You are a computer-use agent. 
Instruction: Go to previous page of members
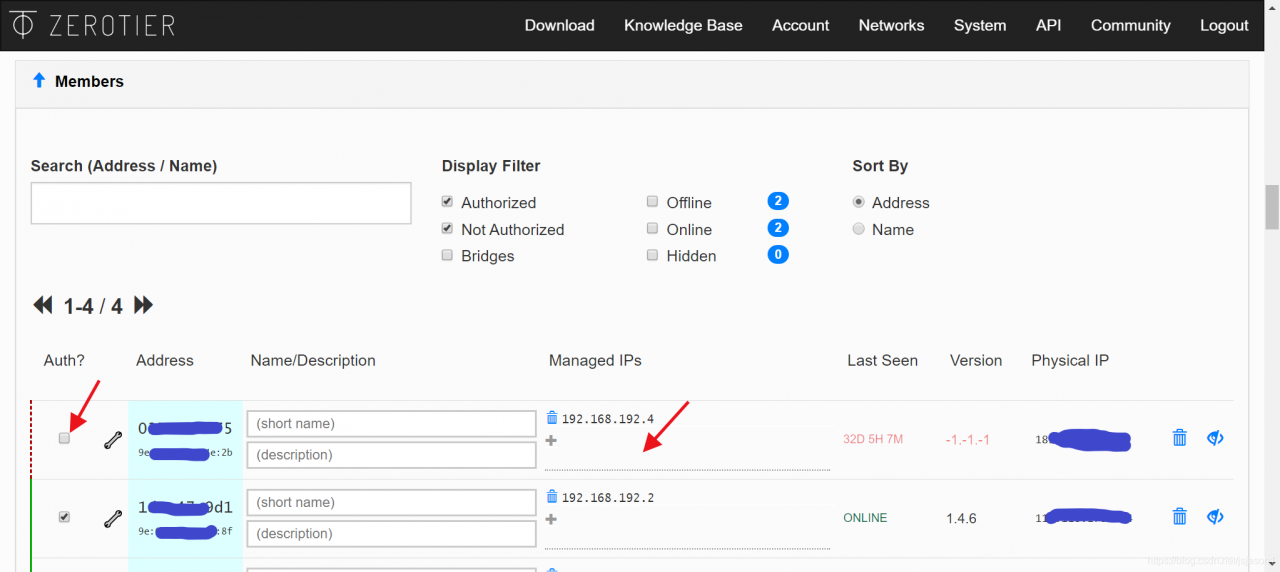coord(43,305)
